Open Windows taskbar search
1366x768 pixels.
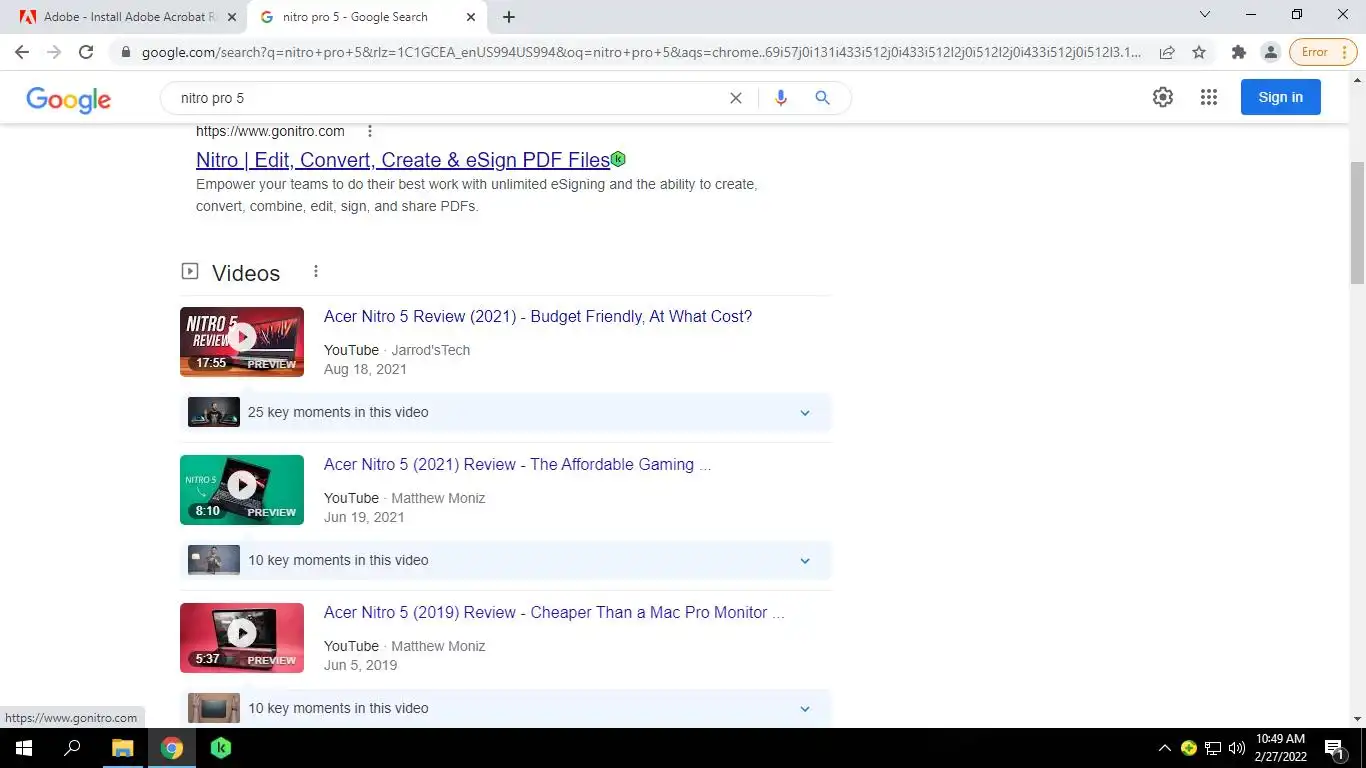point(72,748)
